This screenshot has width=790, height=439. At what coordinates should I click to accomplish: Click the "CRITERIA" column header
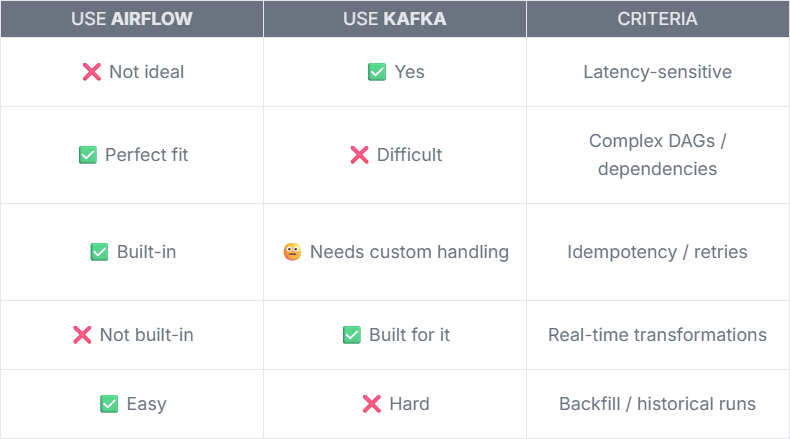point(657,19)
